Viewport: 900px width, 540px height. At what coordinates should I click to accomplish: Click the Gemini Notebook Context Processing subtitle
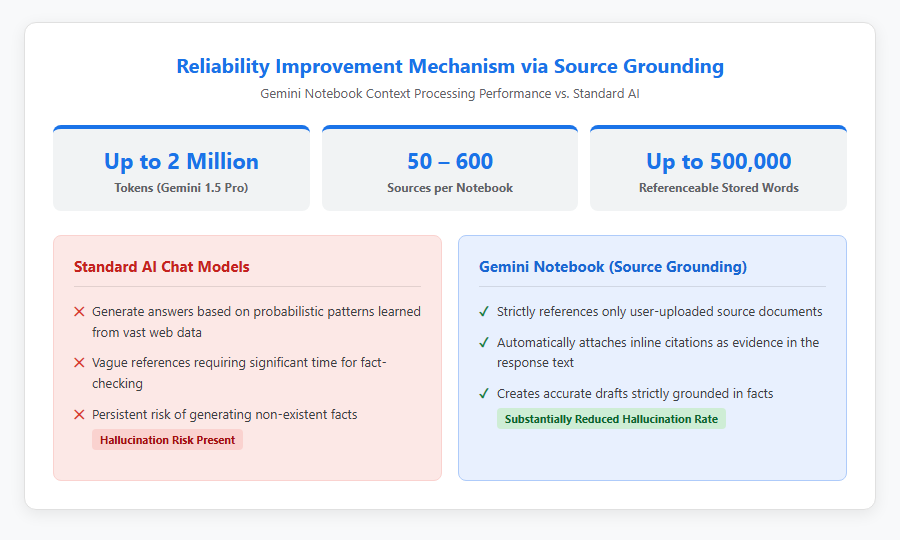tap(450, 94)
